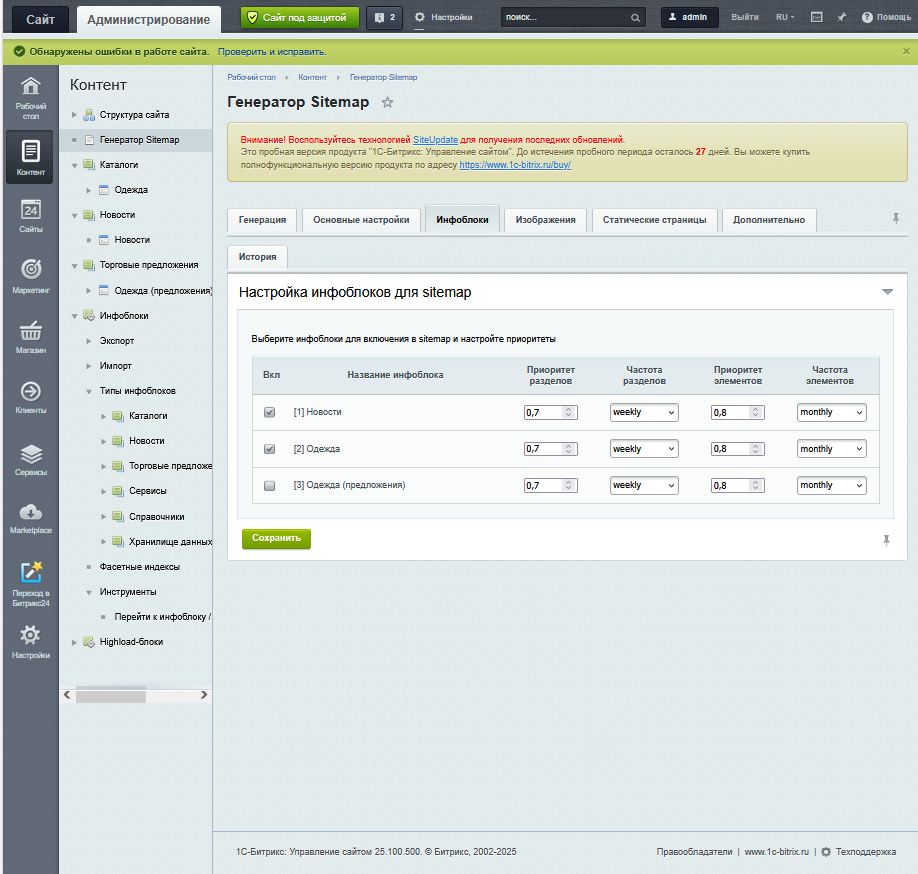Open the Статические страницы tab

654,220
